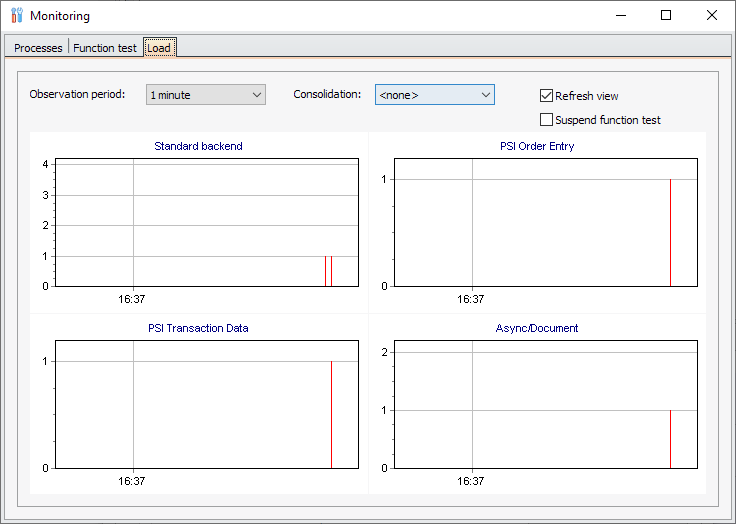Close the Monitoring window

coord(712,16)
